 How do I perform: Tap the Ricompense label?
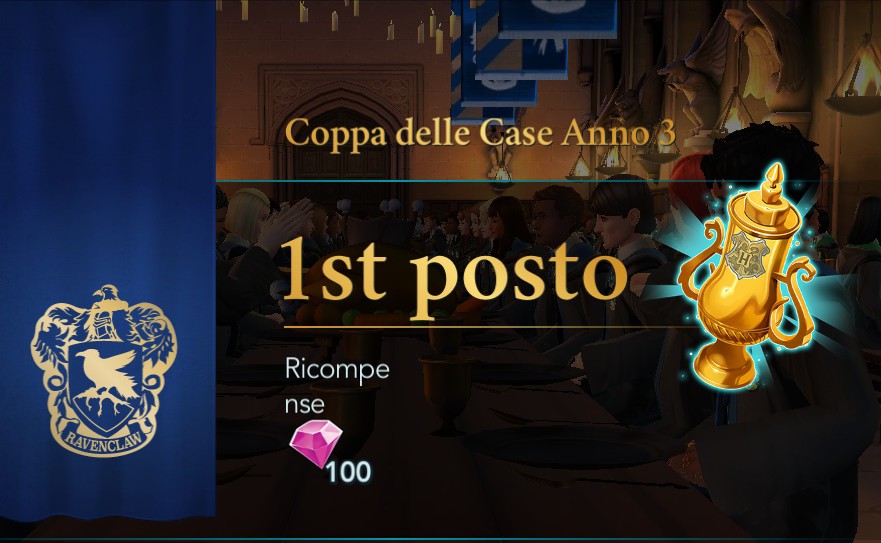coord(337,386)
